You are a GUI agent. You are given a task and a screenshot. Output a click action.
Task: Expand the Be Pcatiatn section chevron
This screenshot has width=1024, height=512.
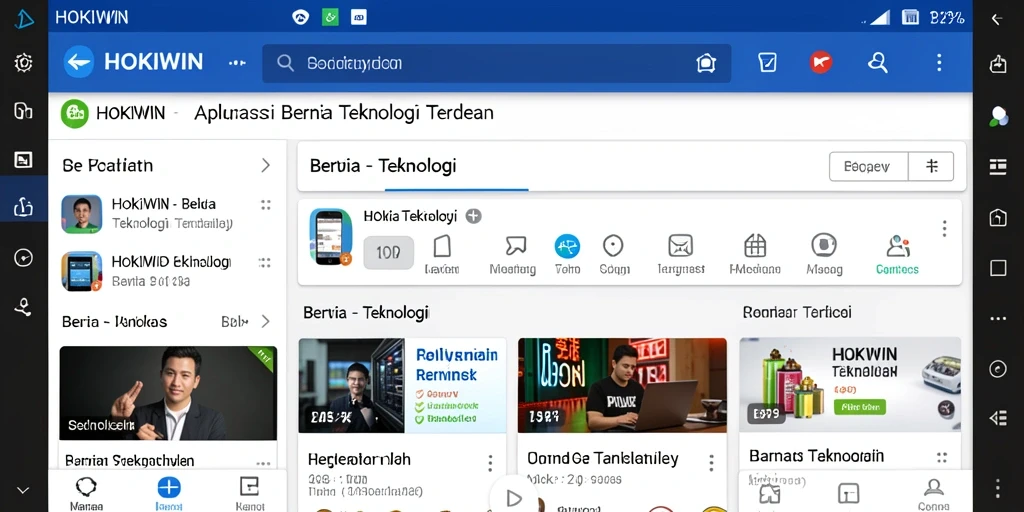pos(265,165)
